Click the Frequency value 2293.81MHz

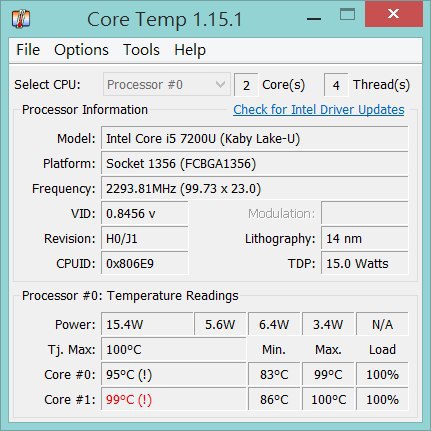click(x=255, y=188)
